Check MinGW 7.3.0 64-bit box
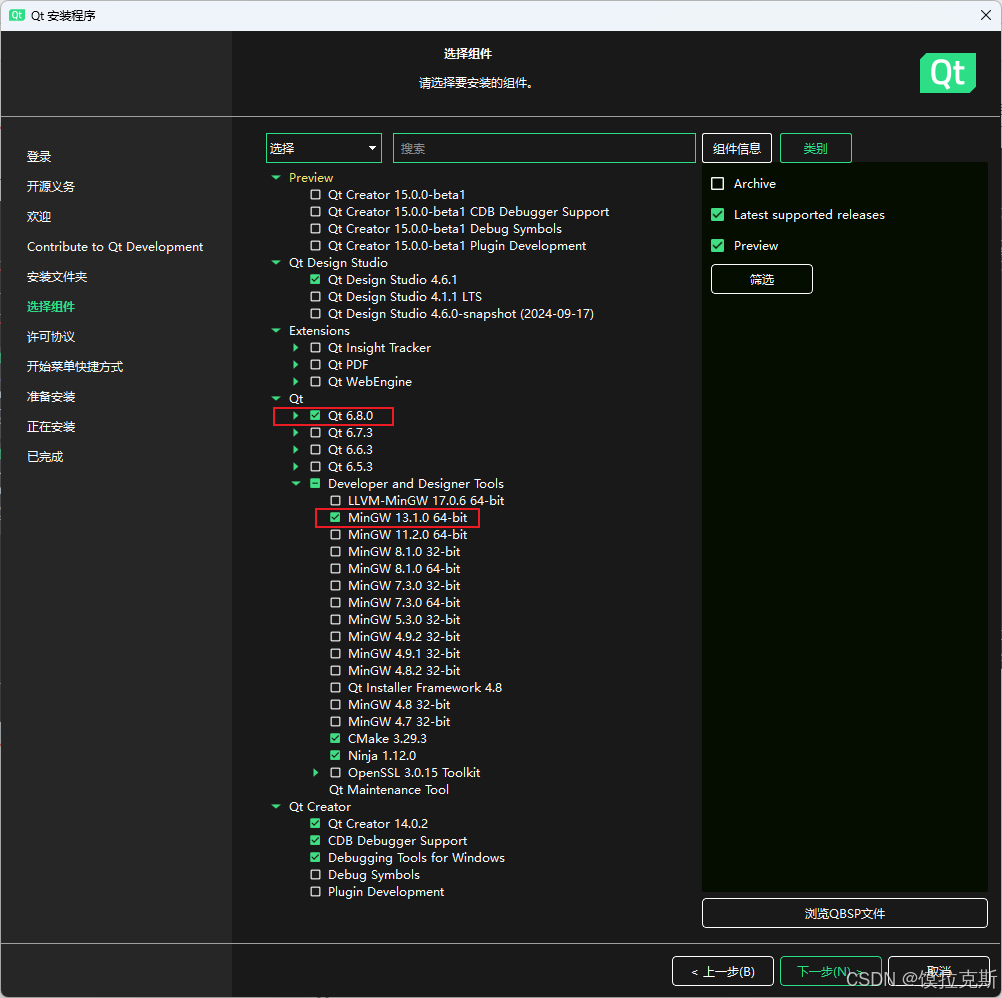 [335, 603]
